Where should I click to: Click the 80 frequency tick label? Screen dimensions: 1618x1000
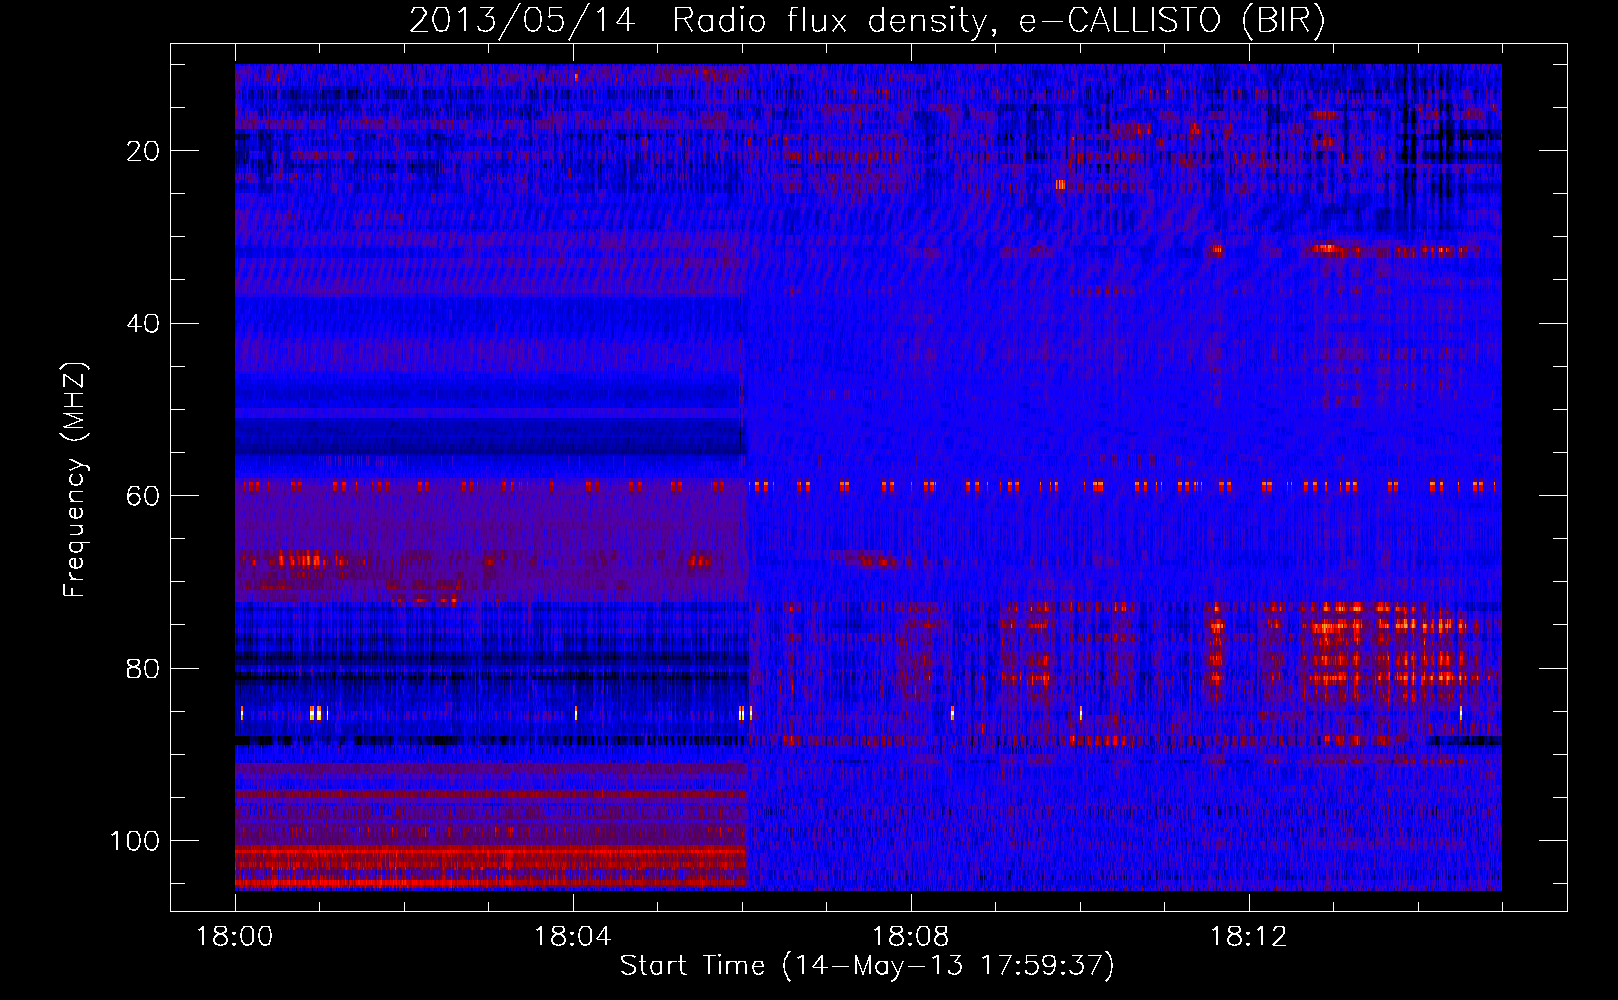[143, 668]
